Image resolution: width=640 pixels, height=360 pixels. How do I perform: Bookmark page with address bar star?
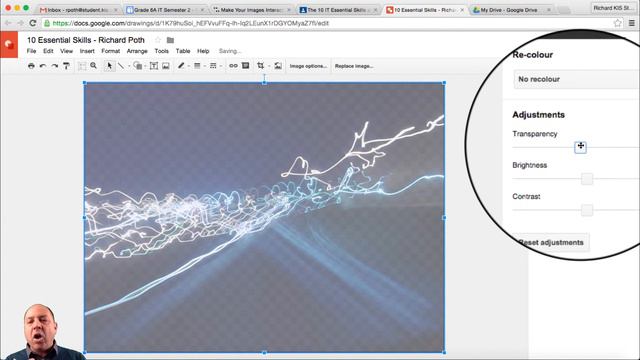(618, 23)
